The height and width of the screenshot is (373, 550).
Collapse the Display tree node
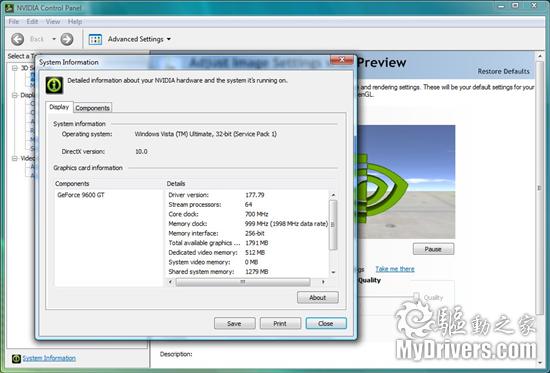click(x=15, y=95)
